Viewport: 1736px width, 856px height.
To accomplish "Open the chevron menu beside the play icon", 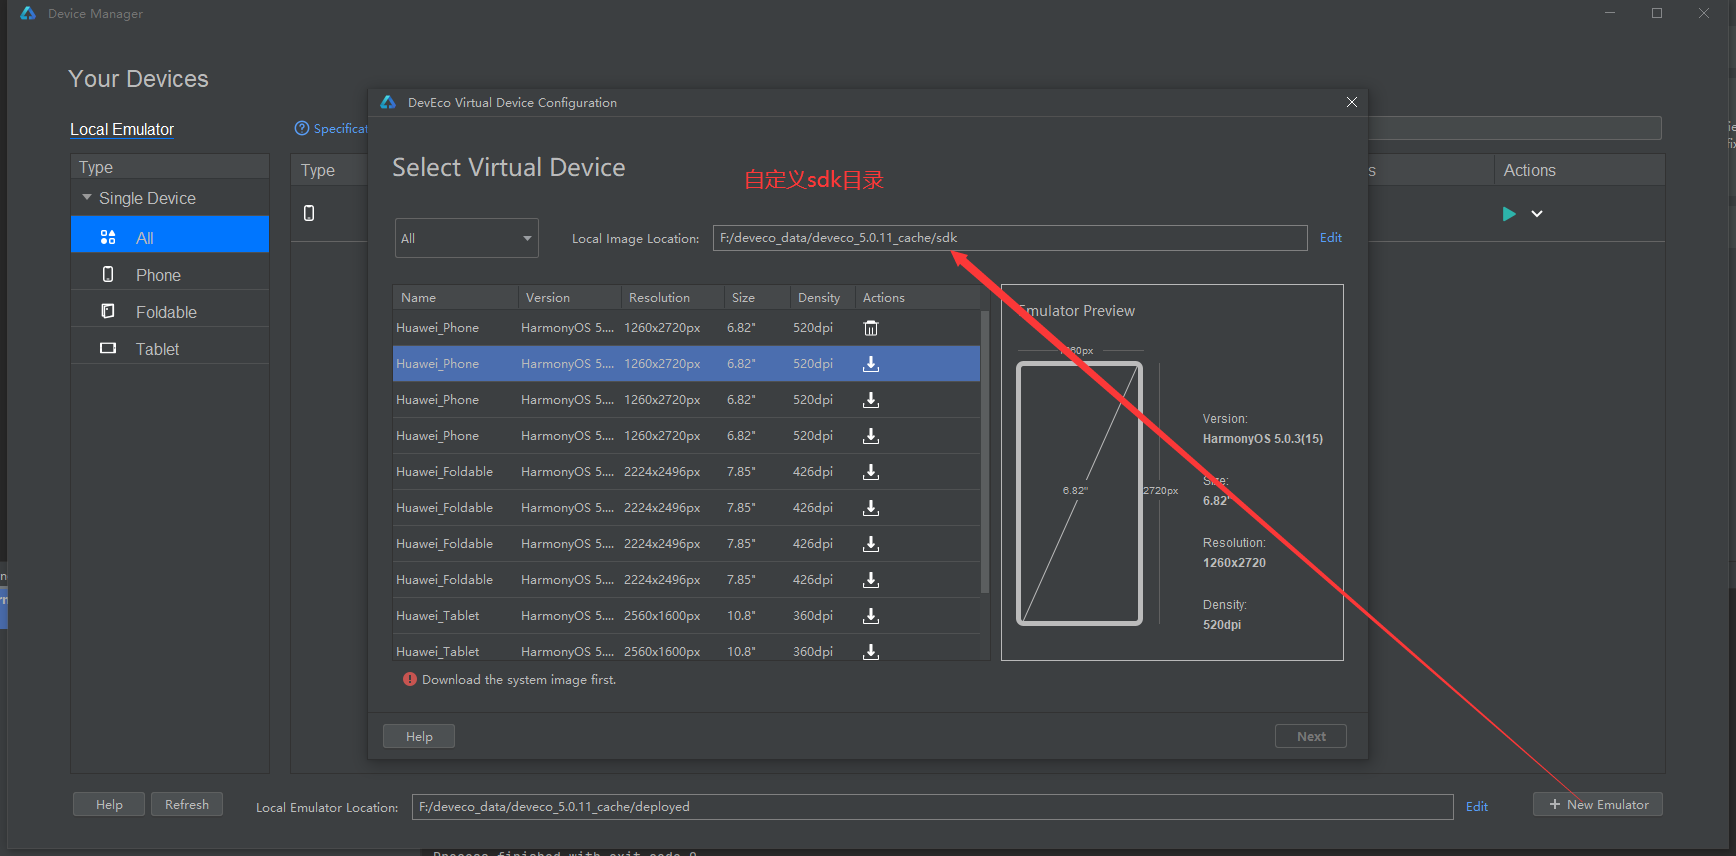I will pyautogui.click(x=1537, y=214).
